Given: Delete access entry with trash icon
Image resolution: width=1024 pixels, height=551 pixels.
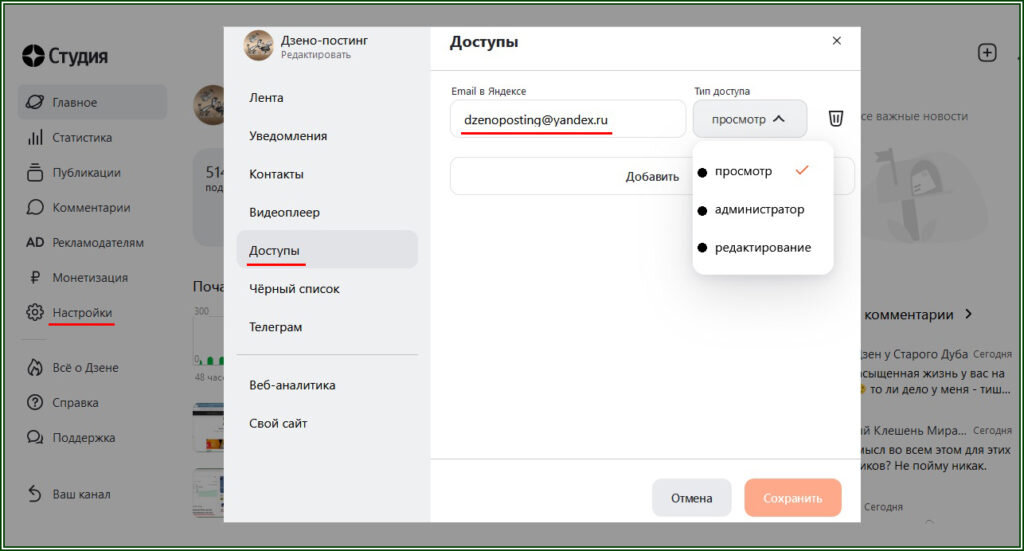Looking at the screenshot, I should coord(835,118).
